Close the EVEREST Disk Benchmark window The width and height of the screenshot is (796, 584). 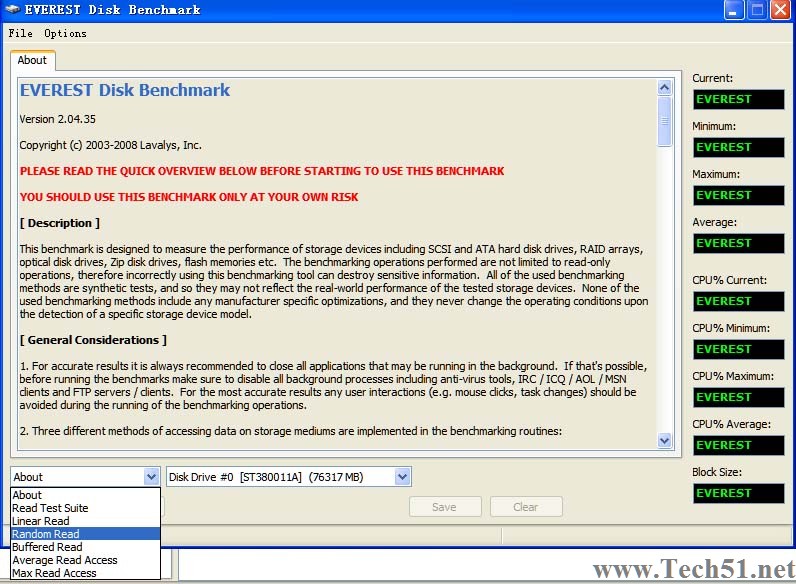pos(780,10)
